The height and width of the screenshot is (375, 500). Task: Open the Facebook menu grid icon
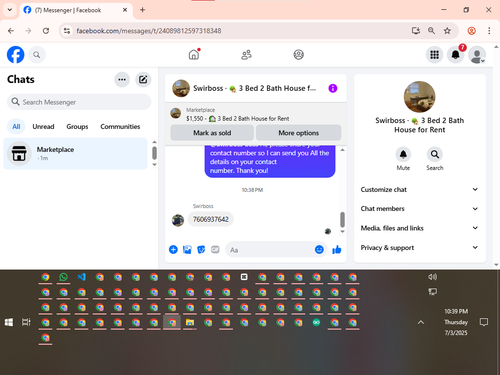point(434,55)
